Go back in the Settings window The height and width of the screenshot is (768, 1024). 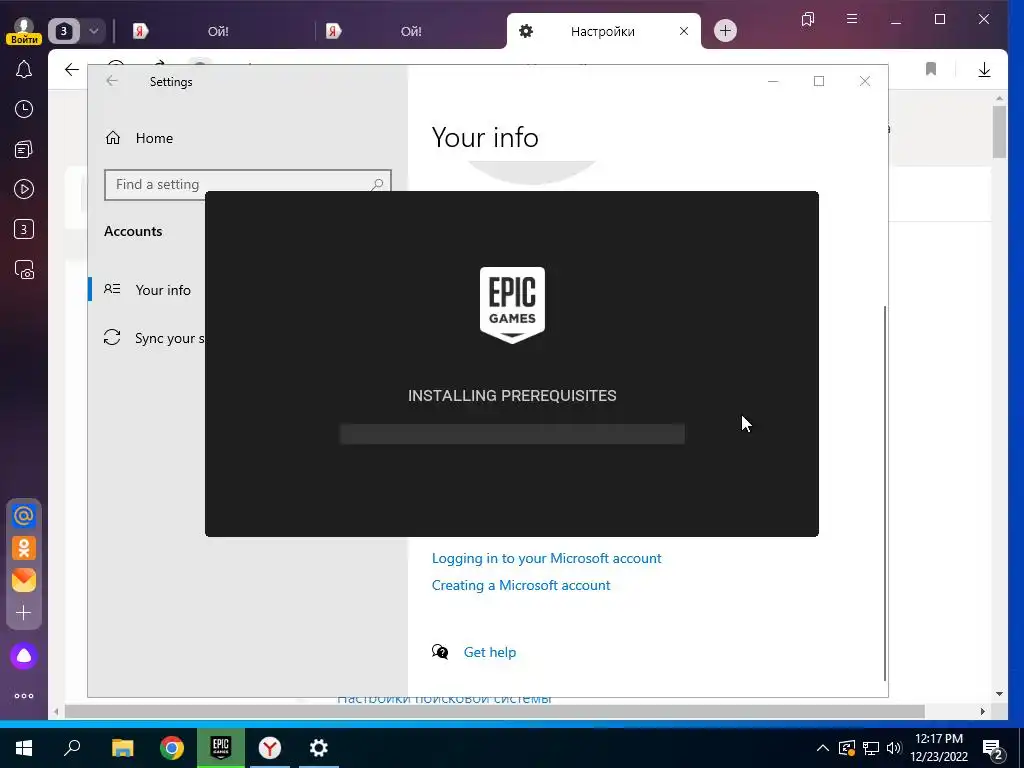(112, 81)
